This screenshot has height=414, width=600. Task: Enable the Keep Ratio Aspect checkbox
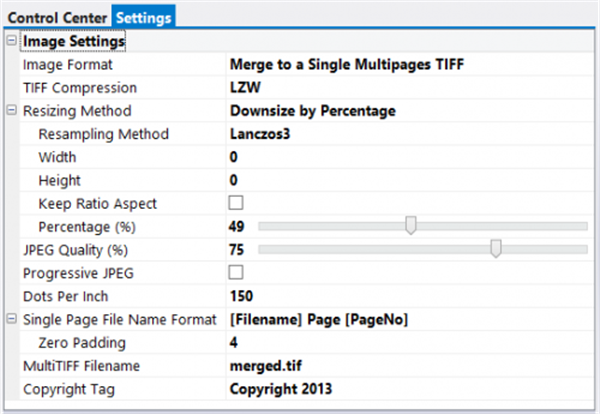[x=236, y=203]
